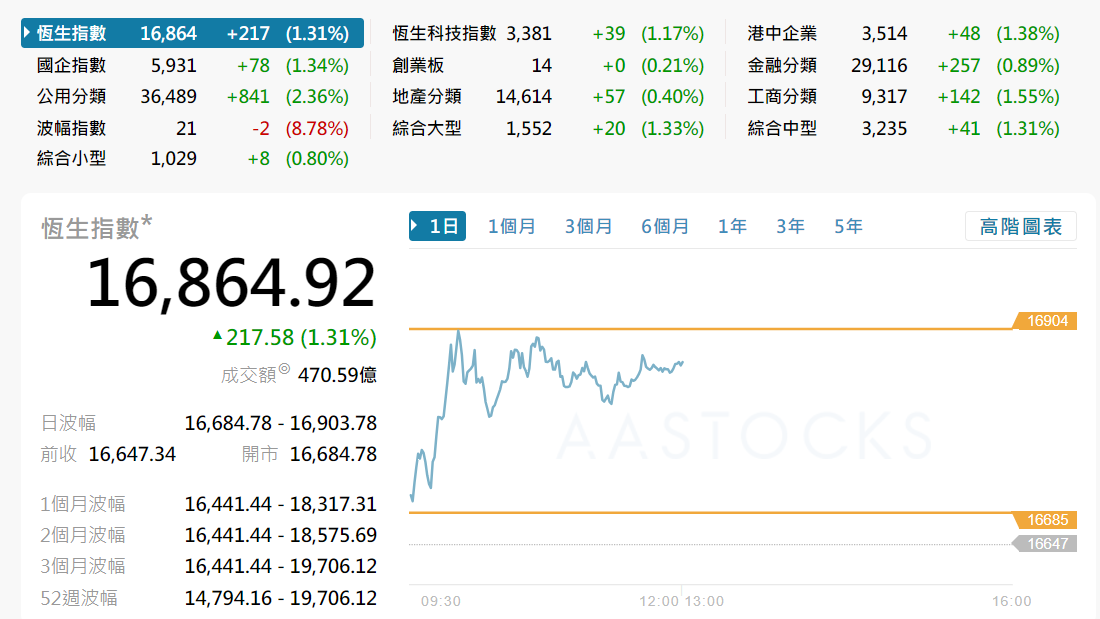This screenshot has height=619, width=1100.
Task: Select the 1年 chart tab
Action: [732, 227]
